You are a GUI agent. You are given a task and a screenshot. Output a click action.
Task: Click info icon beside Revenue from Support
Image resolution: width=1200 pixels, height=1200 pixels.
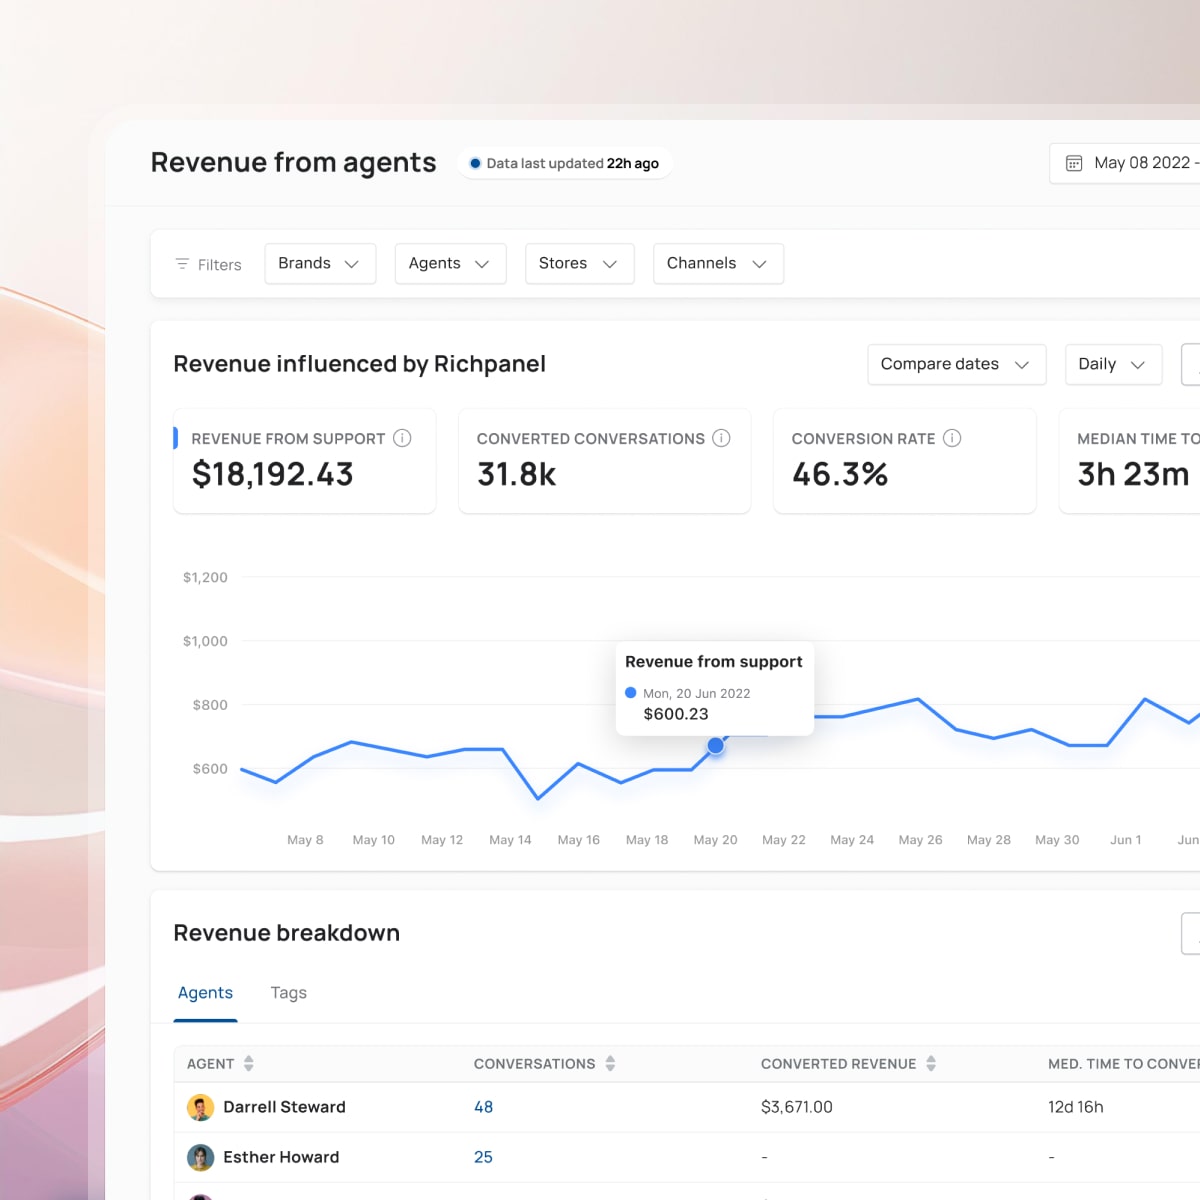pos(402,438)
